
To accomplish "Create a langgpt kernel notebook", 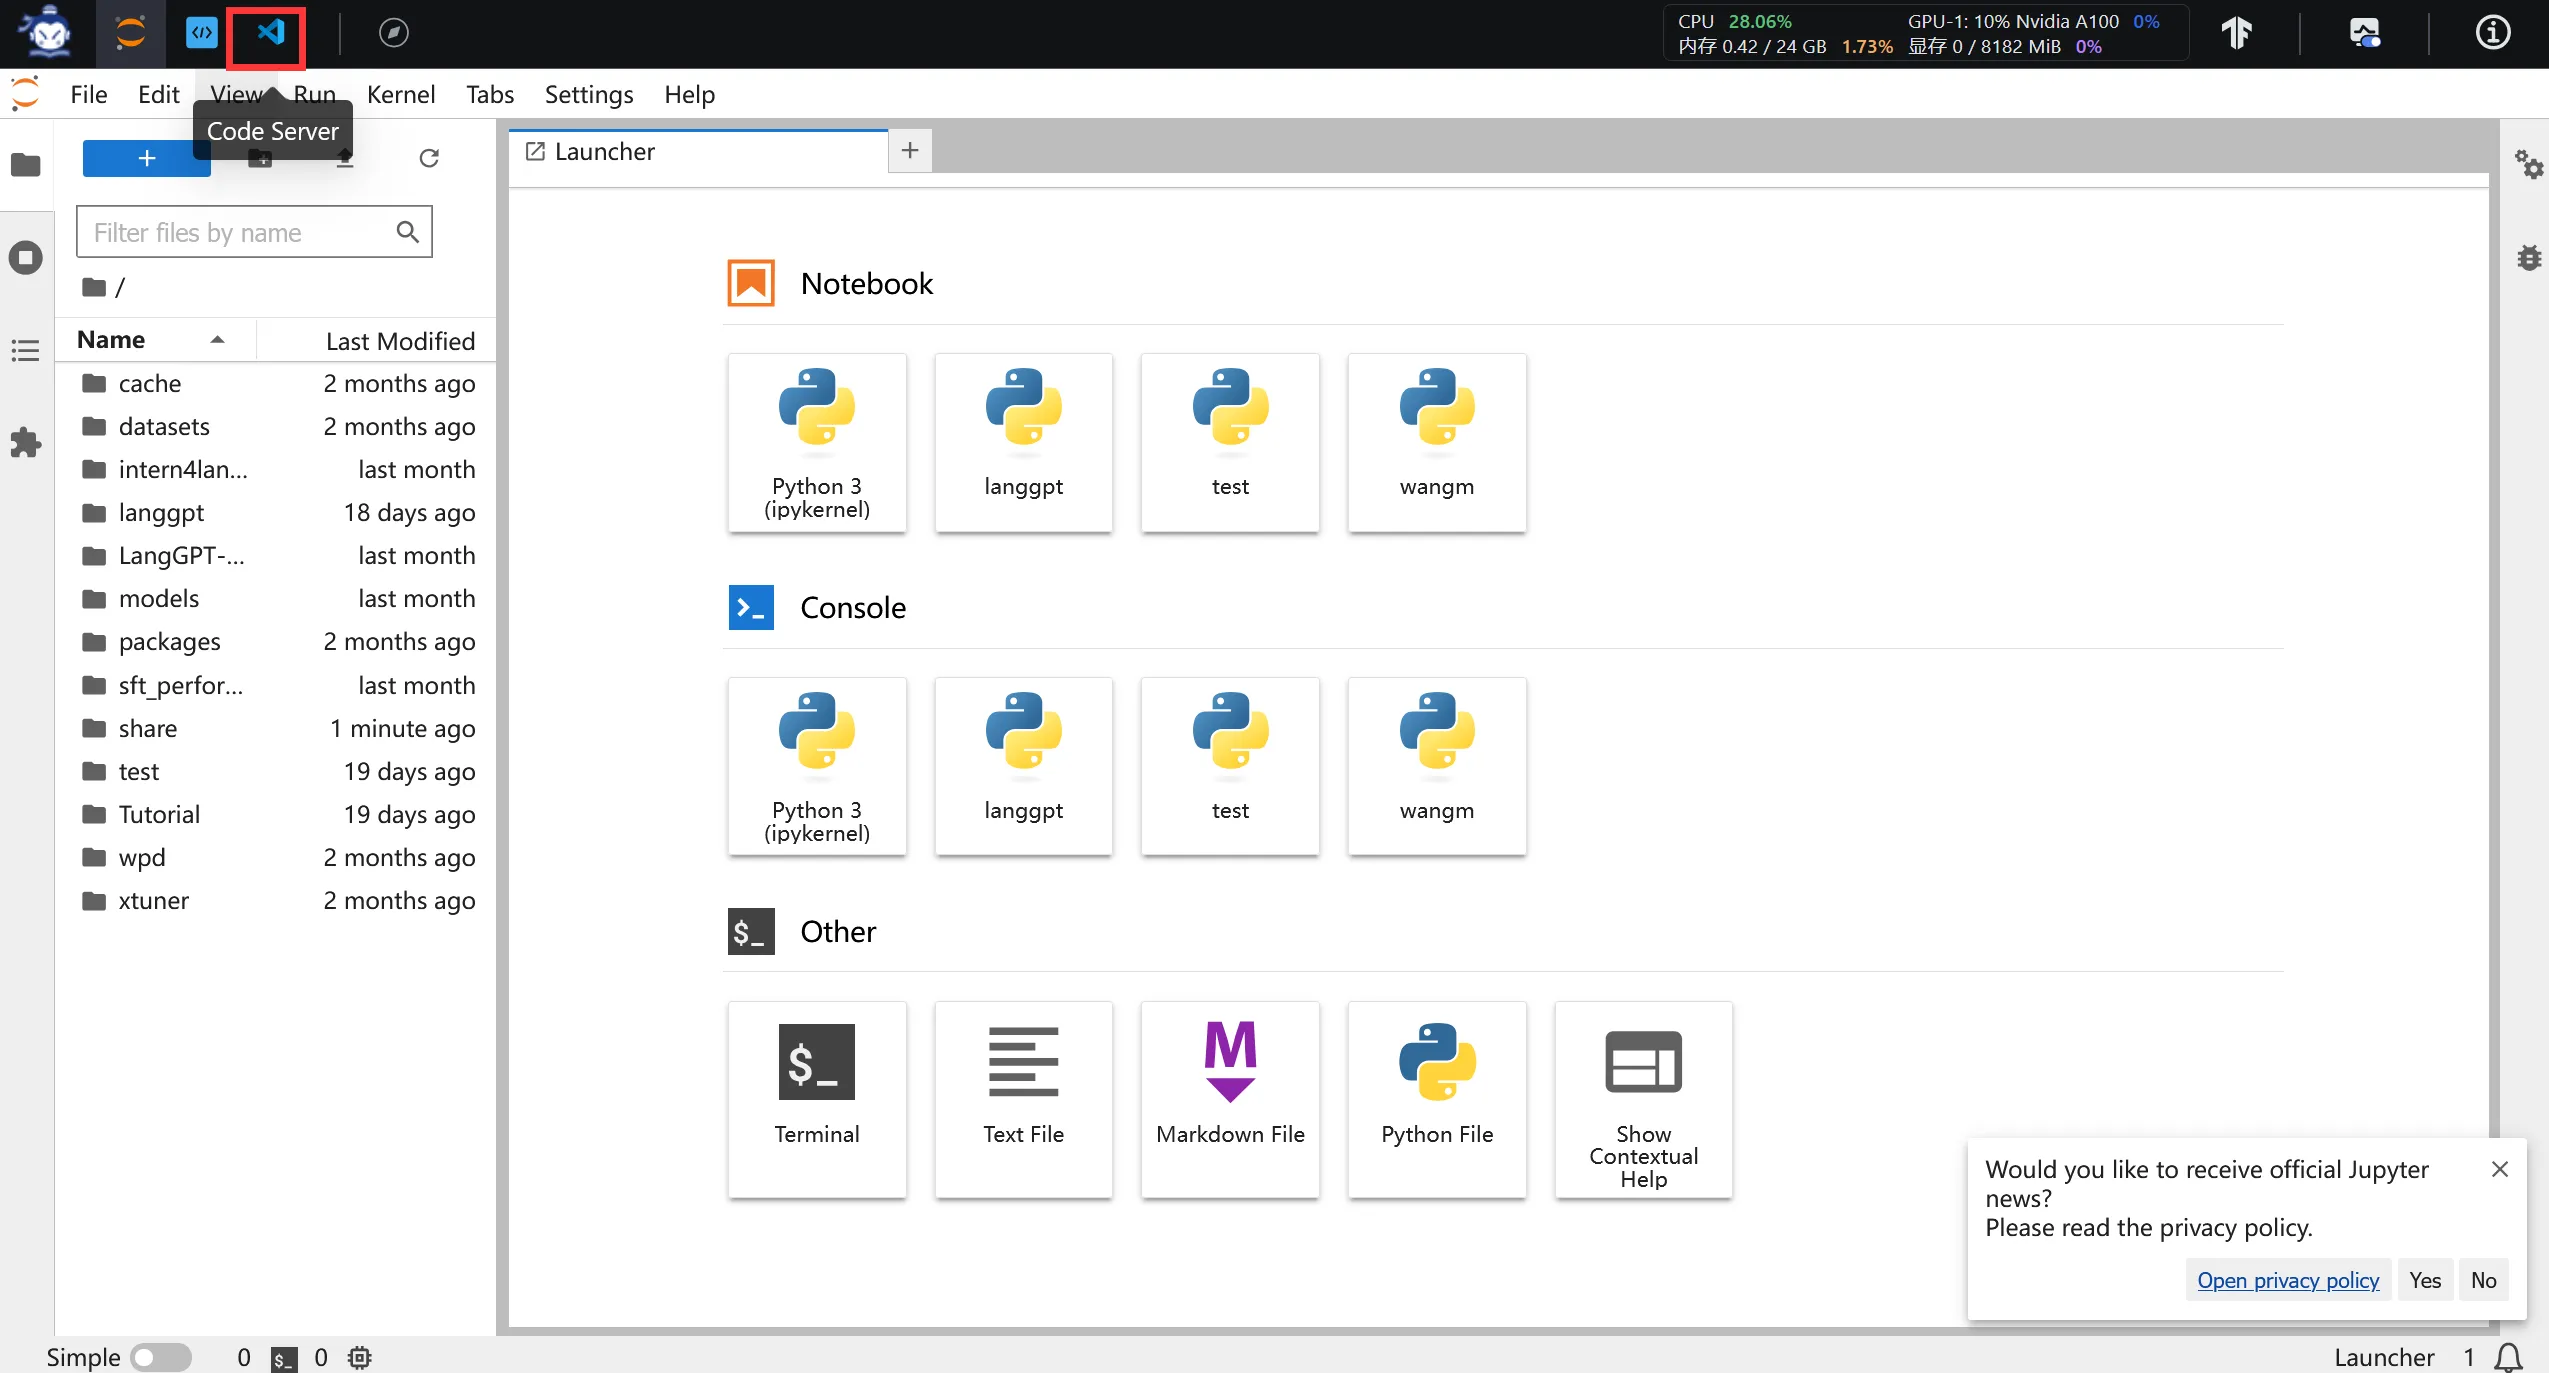I will pyautogui.click(x=1023, y=442).
